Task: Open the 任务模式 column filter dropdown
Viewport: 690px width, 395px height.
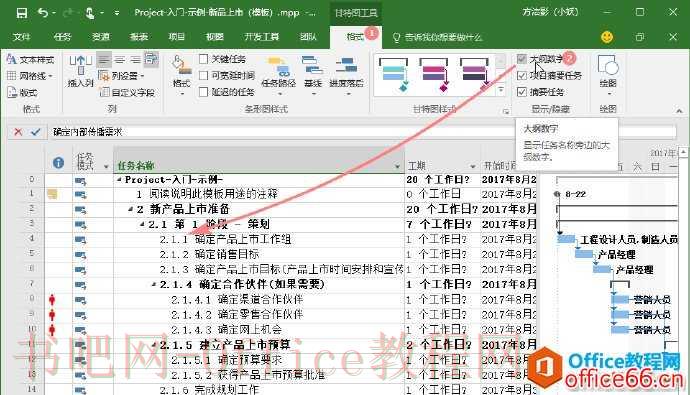Action: tap(106, 167)
